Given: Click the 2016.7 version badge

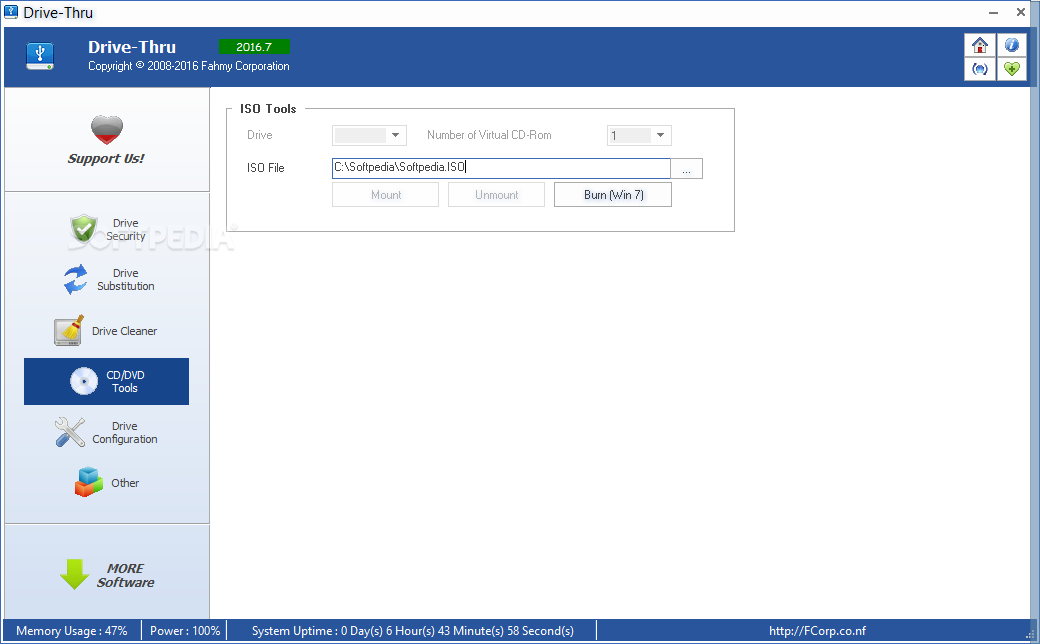Looking at the screenshot, I should [254, 47].
